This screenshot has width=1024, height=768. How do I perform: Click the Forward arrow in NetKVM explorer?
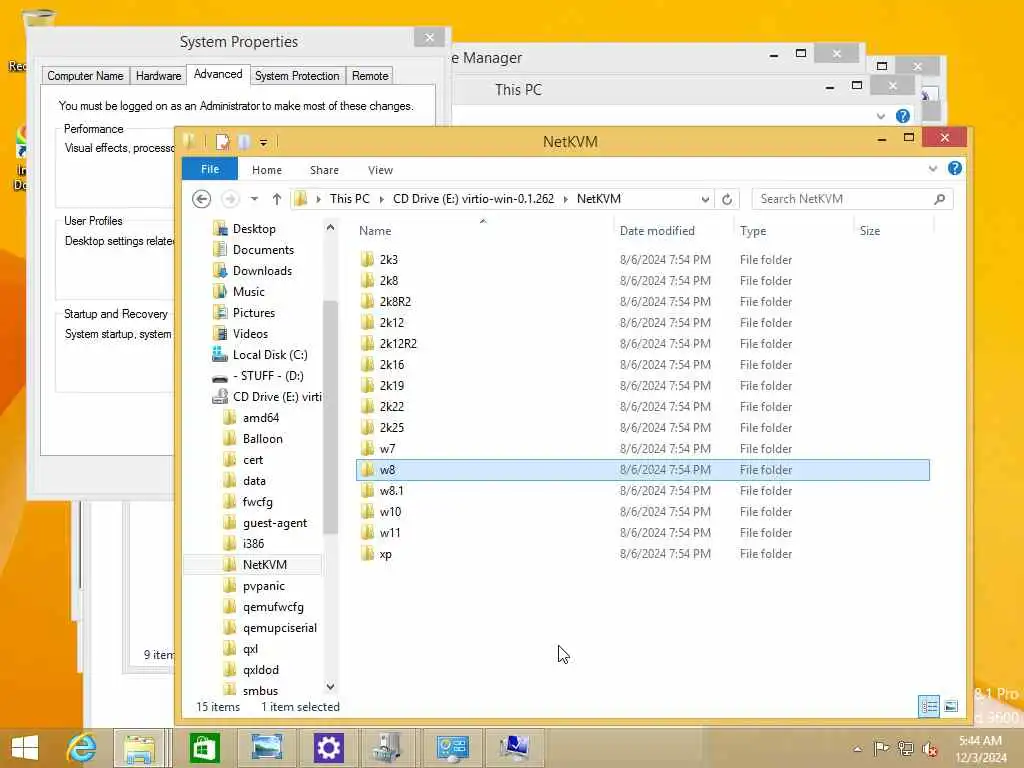(230, 199)
